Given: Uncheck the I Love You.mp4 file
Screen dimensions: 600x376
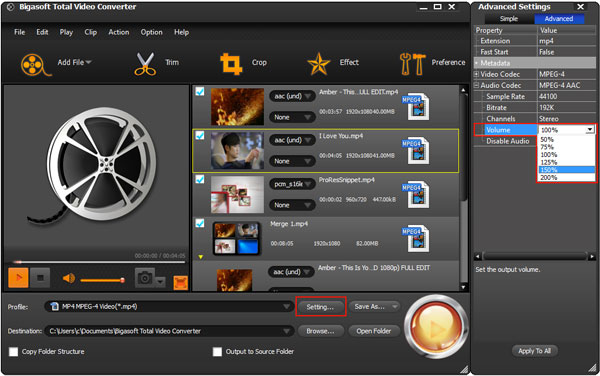Looking at the screenshot, I should point(200,135).
